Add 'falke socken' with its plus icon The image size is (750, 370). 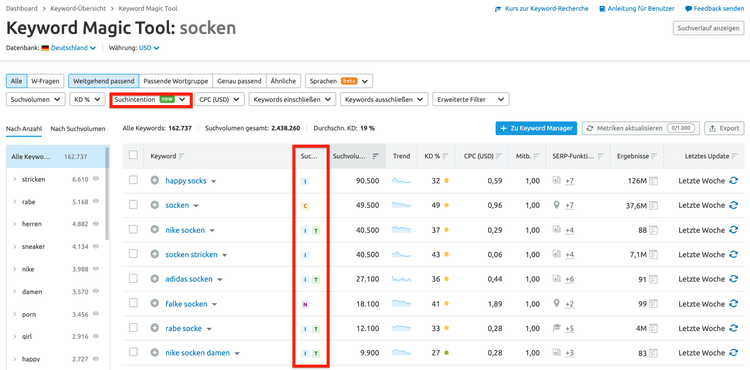(154, 304)
